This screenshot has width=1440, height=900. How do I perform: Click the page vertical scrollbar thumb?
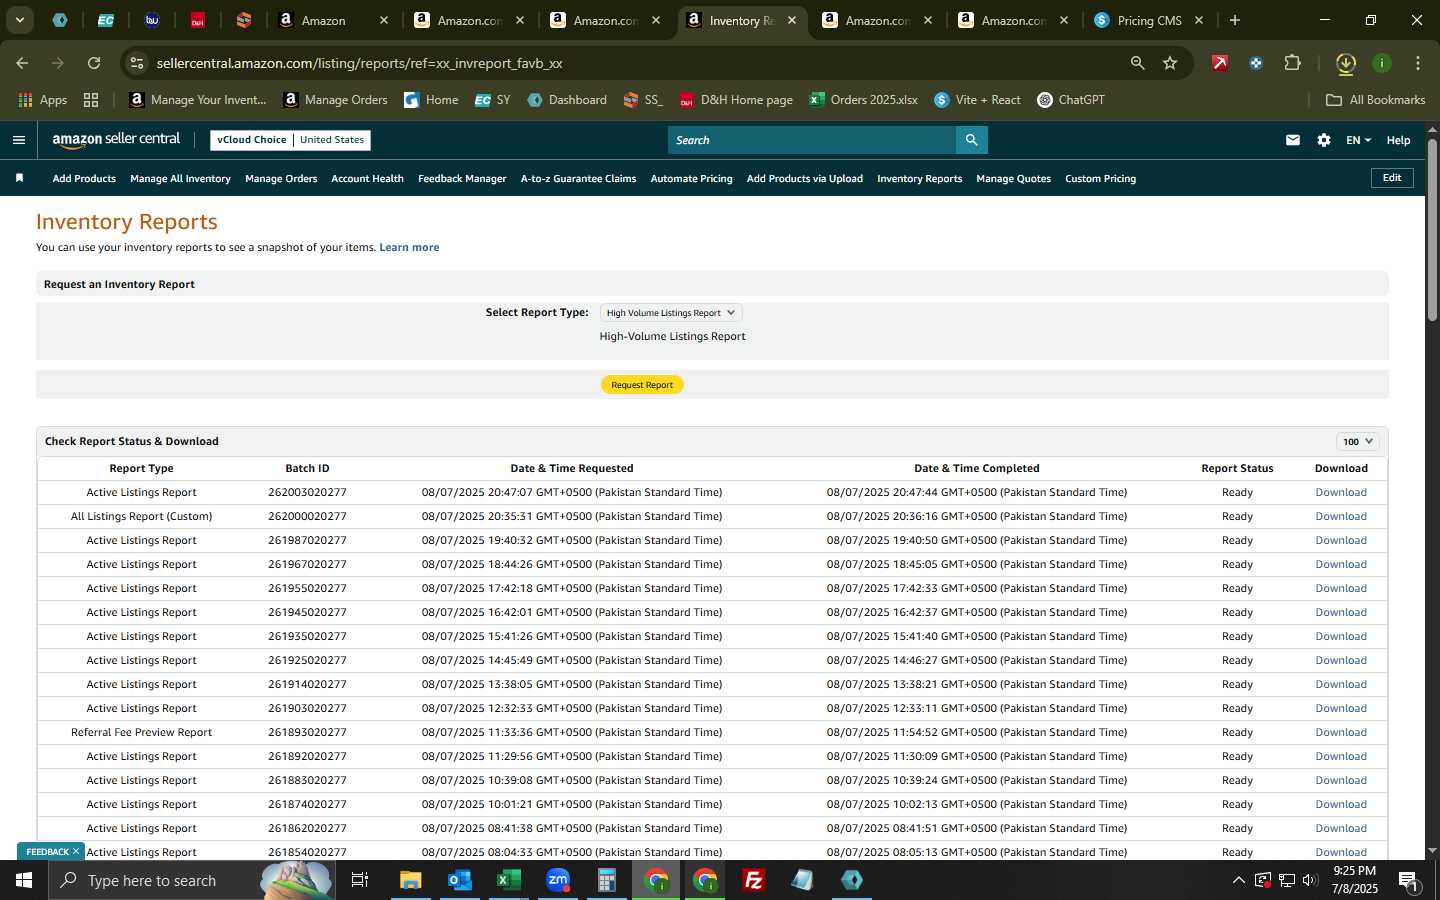(x=1432, y=230)
